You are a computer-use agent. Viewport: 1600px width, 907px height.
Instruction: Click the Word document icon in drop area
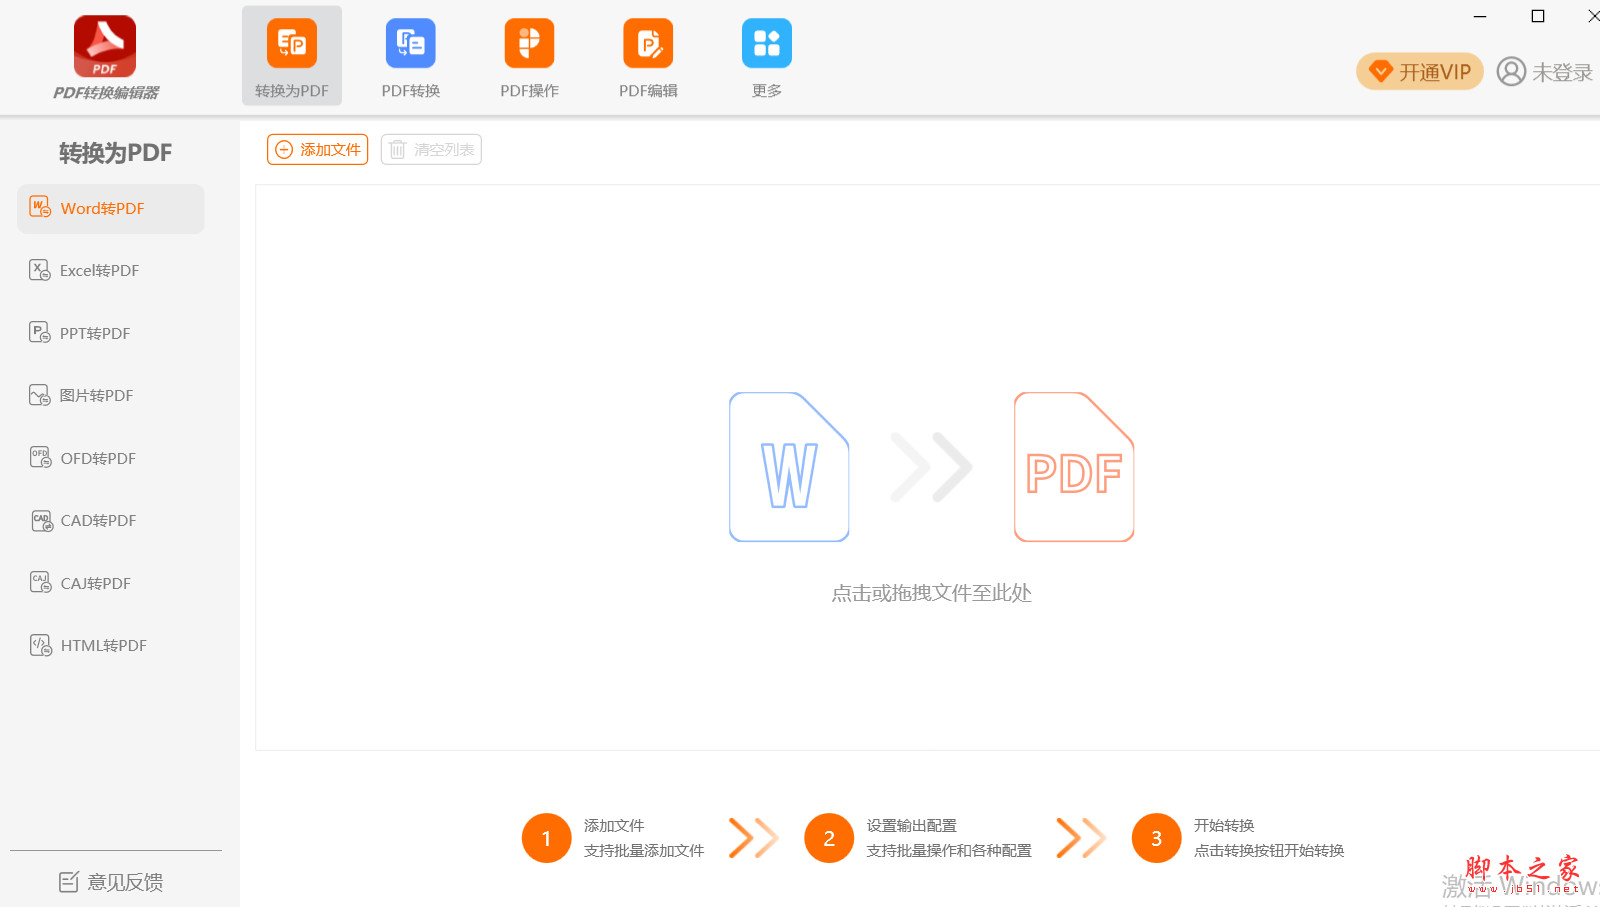tap(789, 467)
